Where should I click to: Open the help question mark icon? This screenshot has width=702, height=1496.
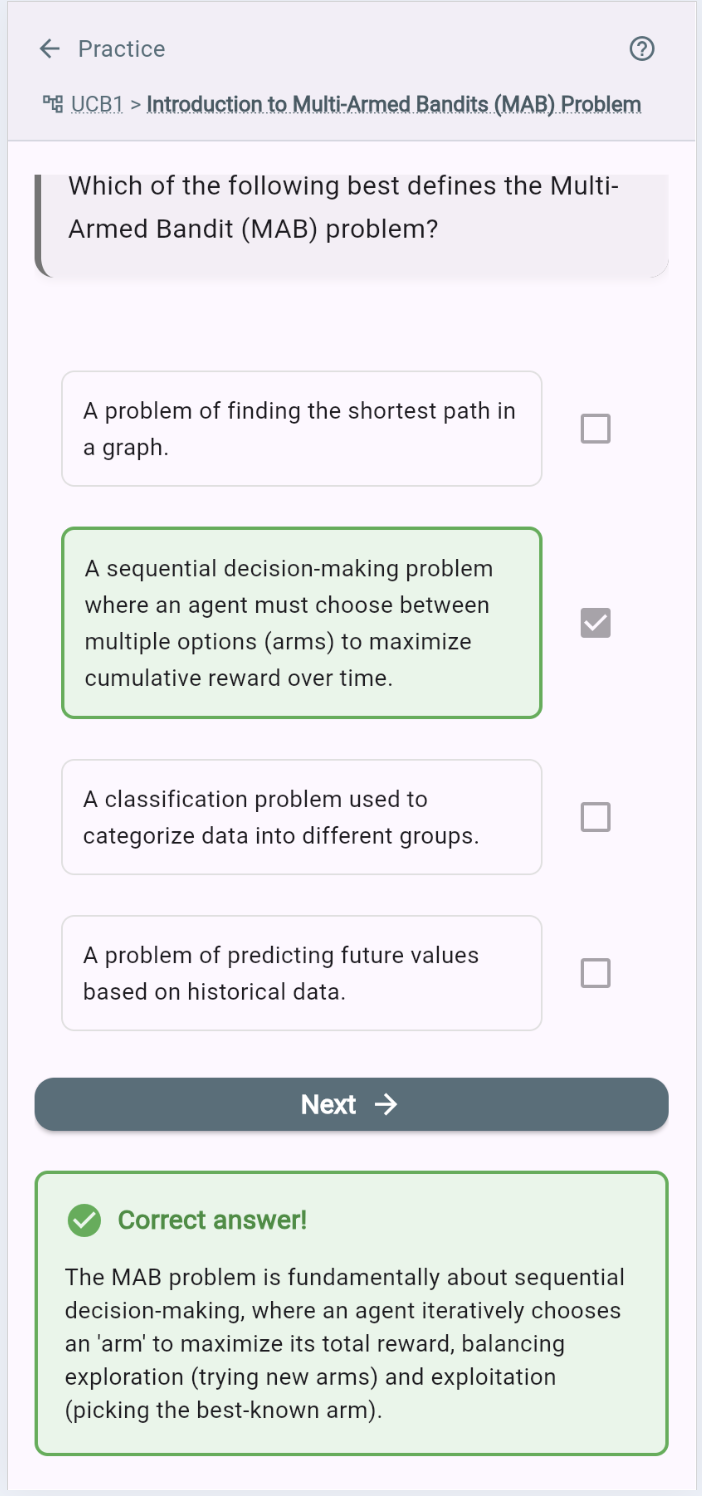pos(642,48)
